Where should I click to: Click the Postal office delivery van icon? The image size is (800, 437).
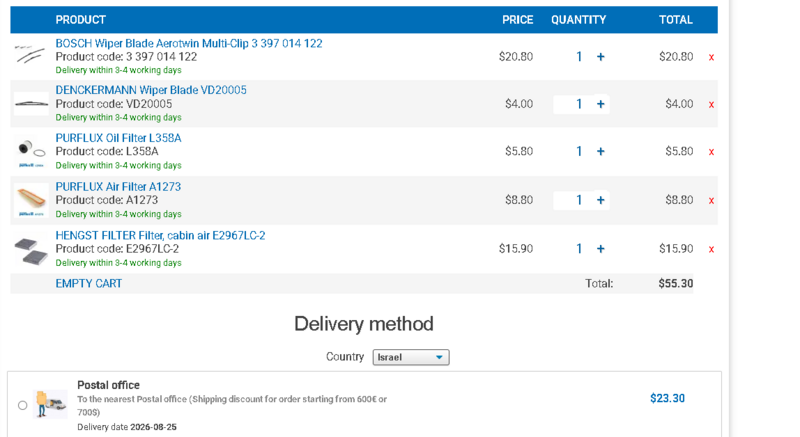point(51,404)
